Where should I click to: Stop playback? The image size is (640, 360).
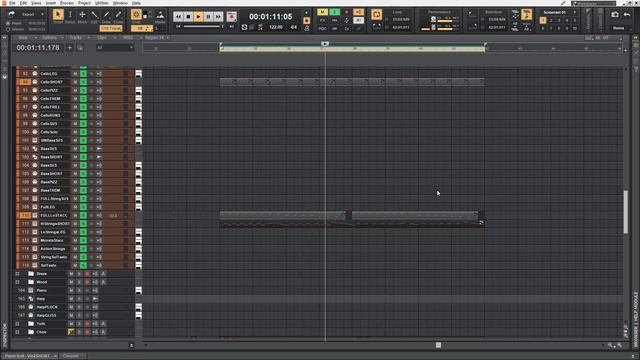pyautogui.click(x=188, y=17)
